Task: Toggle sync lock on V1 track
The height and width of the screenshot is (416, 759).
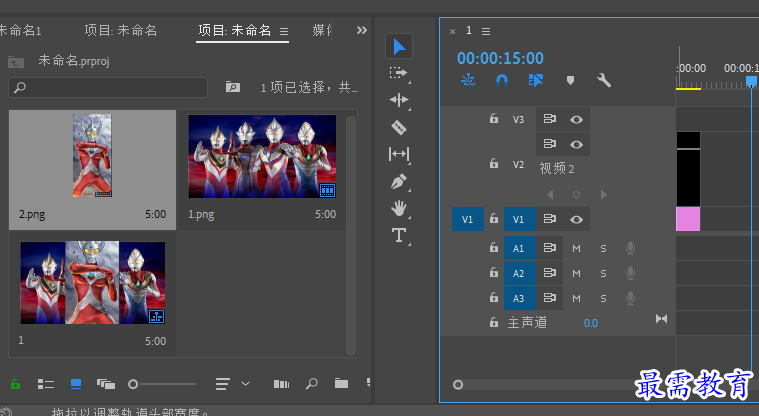Action: [x=549, y=219]
